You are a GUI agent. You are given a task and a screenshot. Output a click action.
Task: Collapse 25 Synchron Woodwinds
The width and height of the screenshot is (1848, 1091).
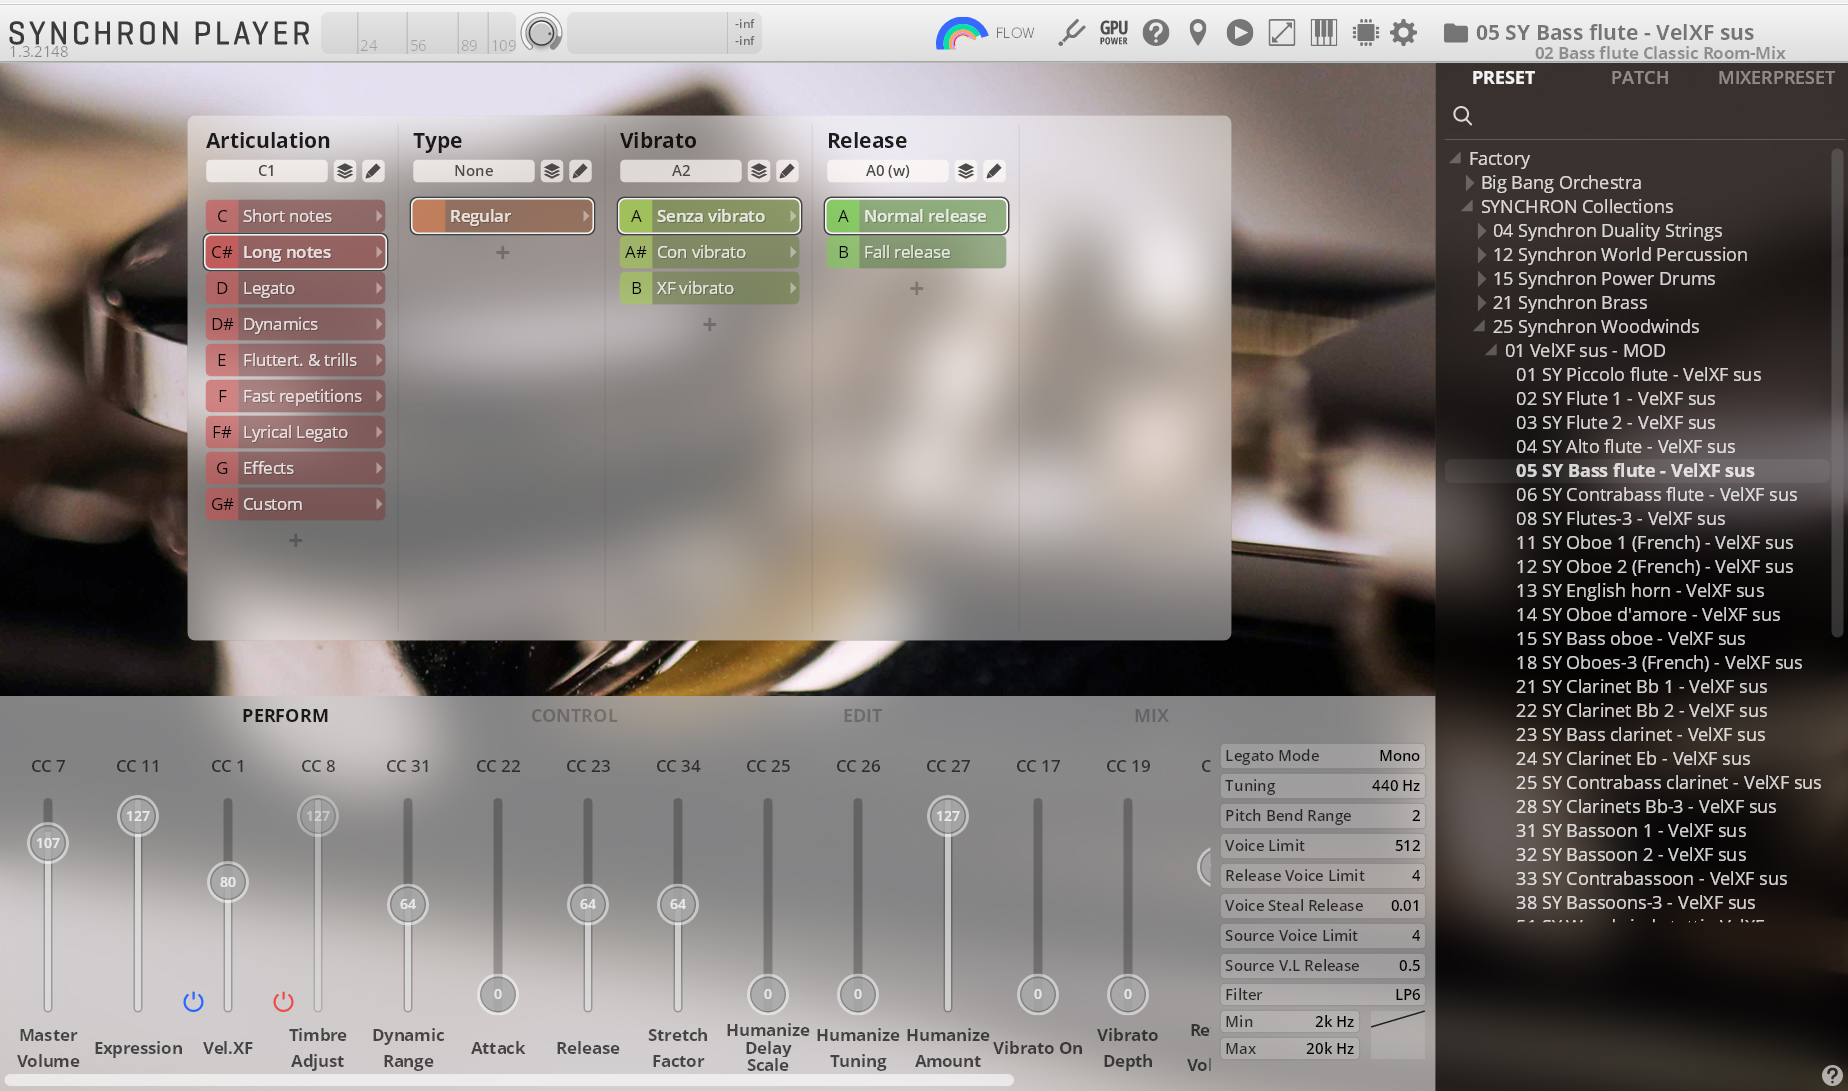(1480, 326)
